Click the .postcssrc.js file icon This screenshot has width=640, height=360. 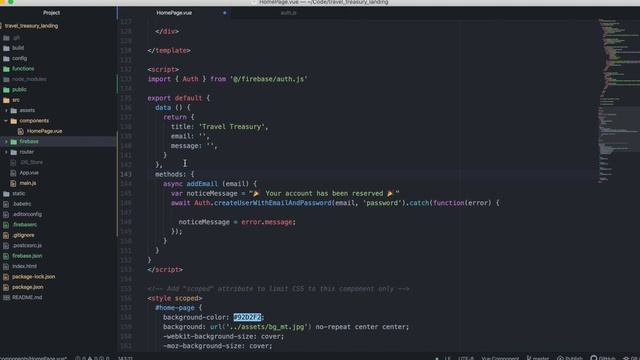pyautogui.click(x=6, y=245)
